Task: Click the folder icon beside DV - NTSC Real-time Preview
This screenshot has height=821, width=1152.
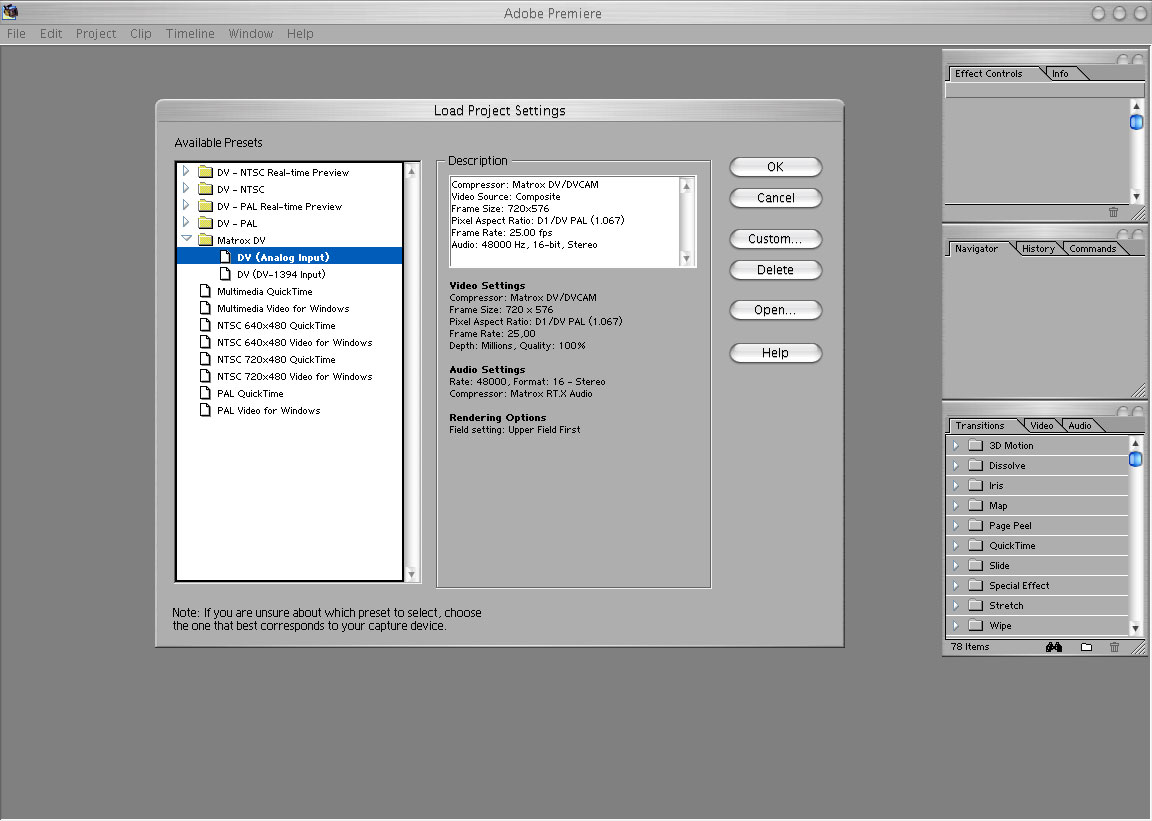Action: pyautogui.click(x=206, y=172)
